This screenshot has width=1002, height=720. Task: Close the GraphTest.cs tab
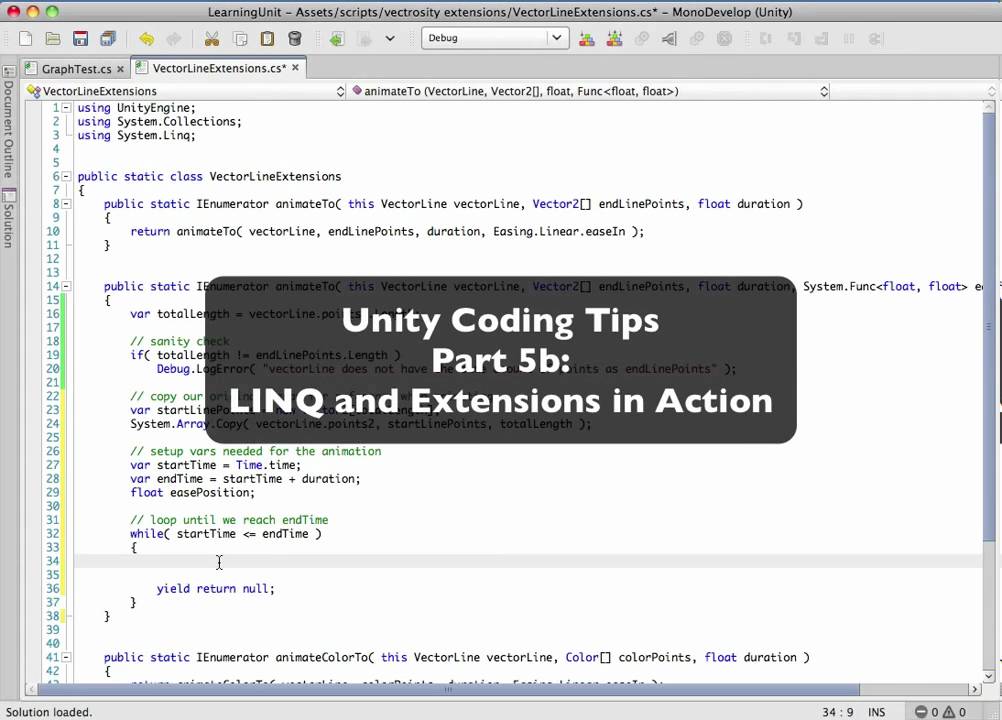[120, 69]
